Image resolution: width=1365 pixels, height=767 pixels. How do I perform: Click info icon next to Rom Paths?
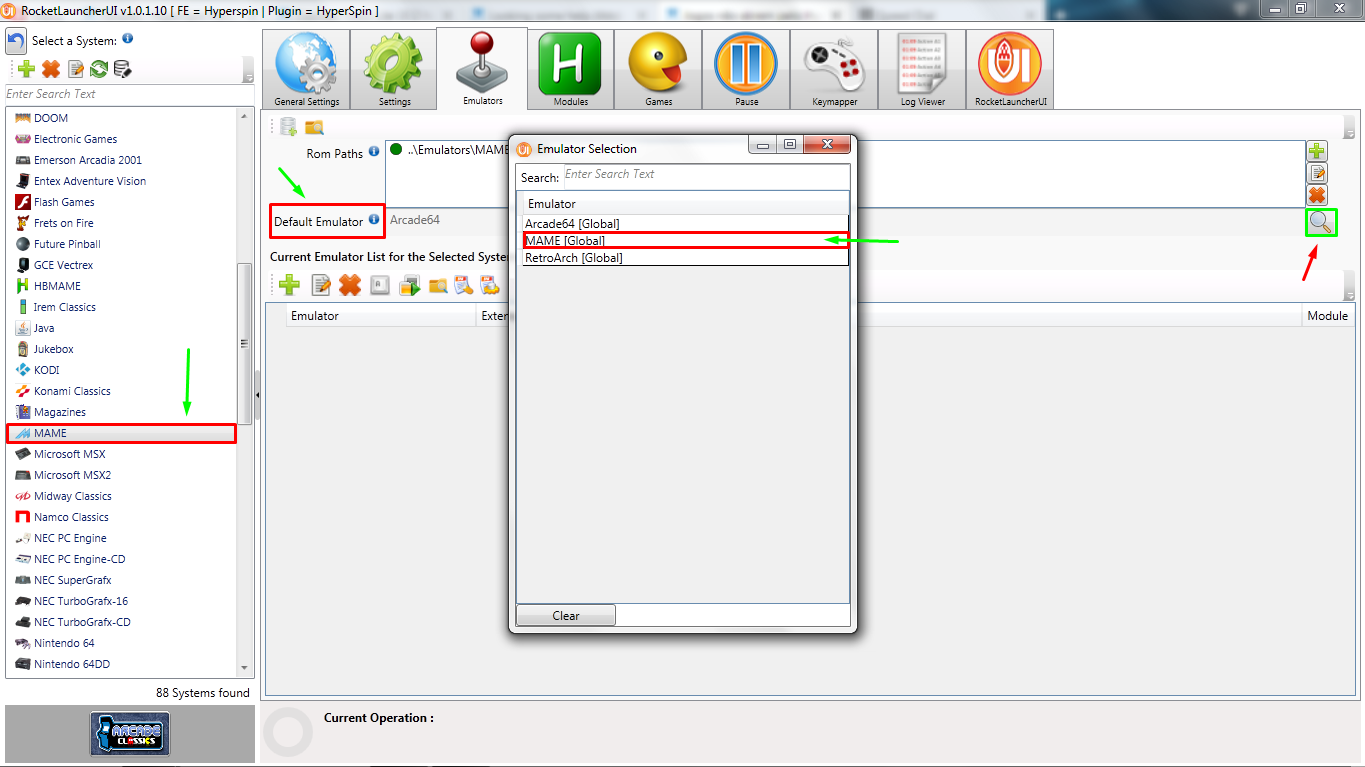point(374,152)
